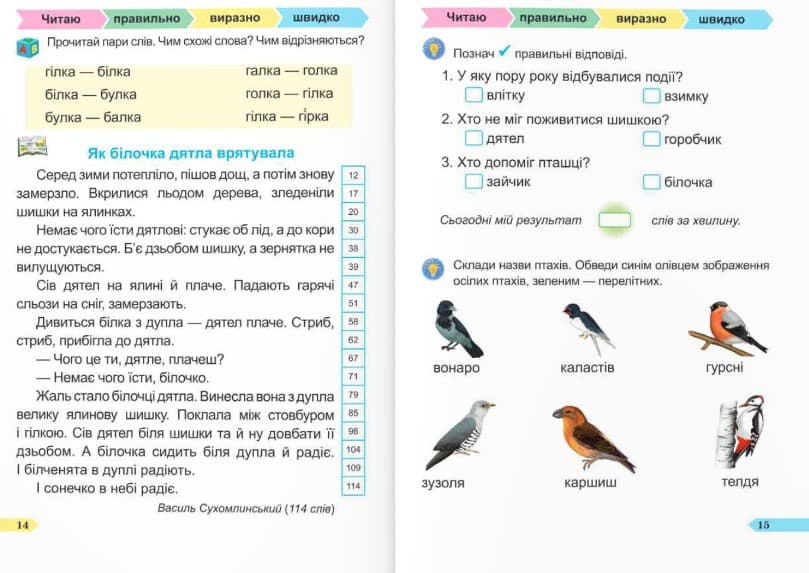The height and width of the screenshot is (573, 809).
Task: Click word-count cell '20'
Action: 353,212
